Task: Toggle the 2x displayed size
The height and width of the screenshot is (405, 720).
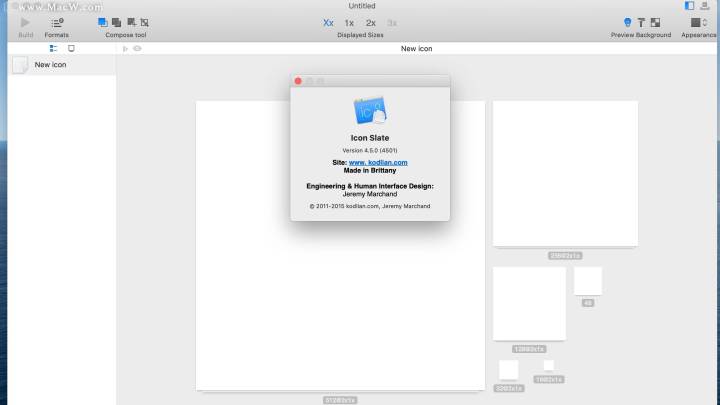Action: [x=371, y=22]
